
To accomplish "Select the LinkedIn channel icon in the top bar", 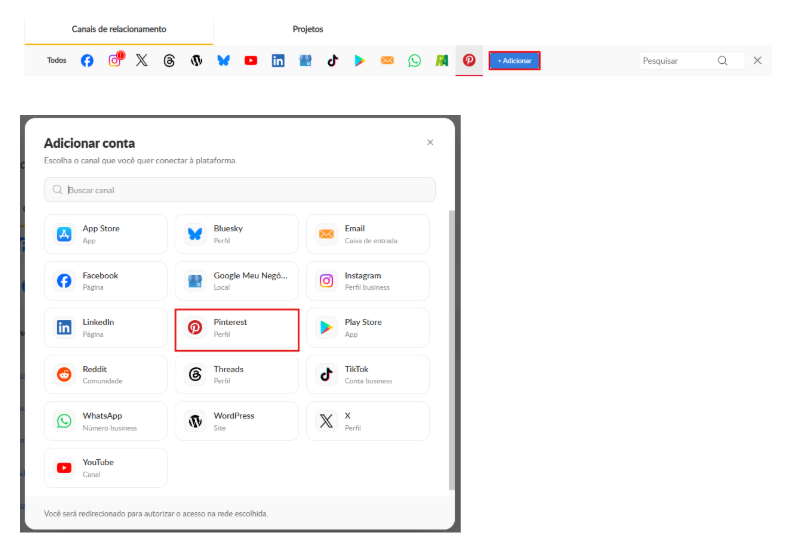I will point(278,61).
